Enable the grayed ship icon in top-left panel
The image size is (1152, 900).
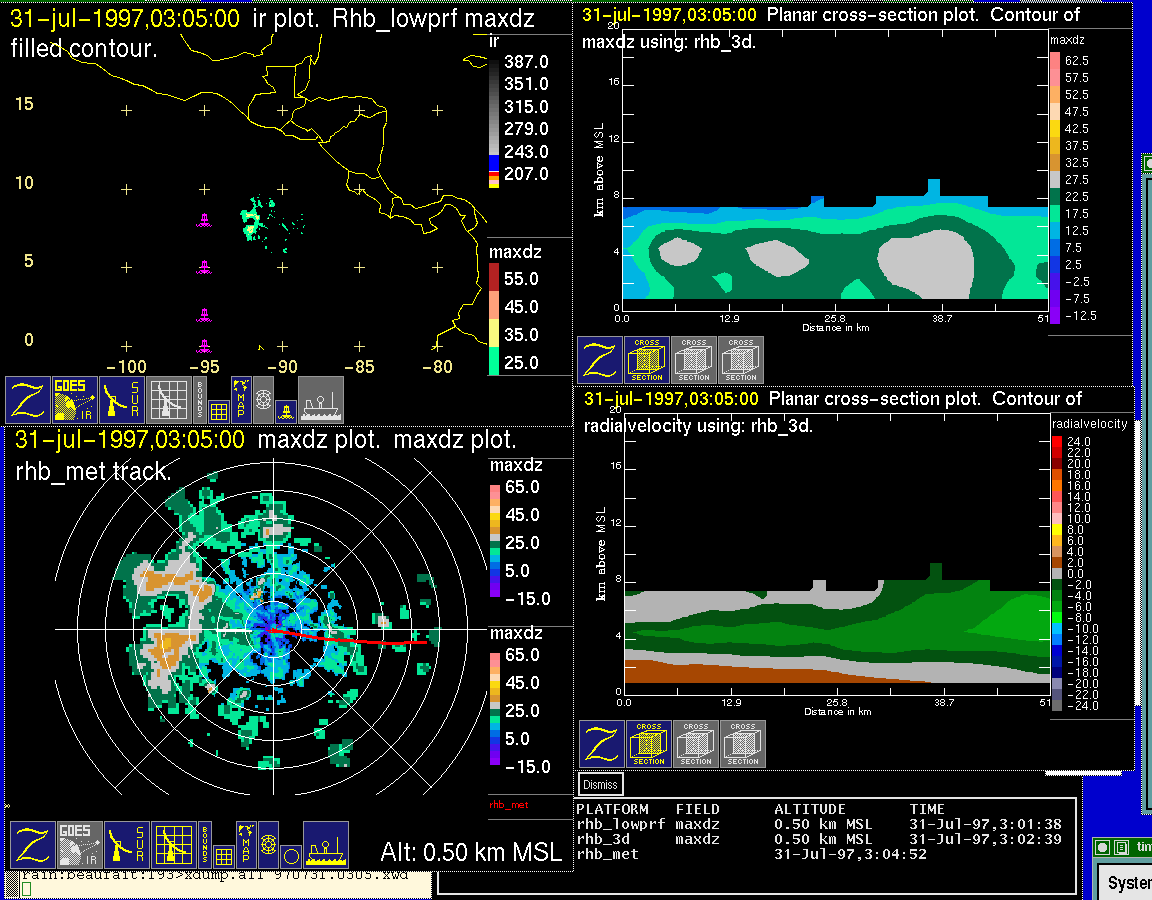pyautogui.click(x=321, y=400)
